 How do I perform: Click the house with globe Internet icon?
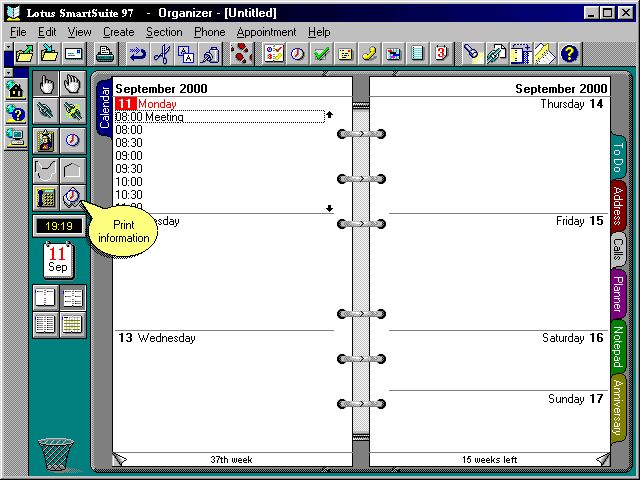tap(16, 89)
